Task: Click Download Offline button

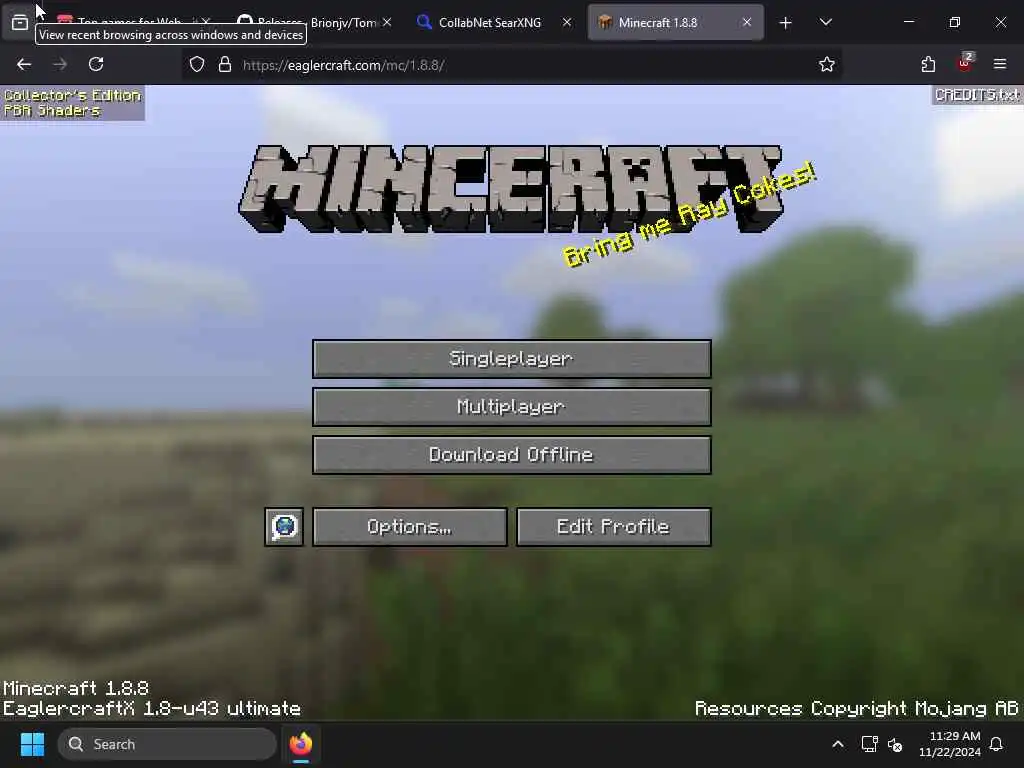Action: point(511,455)
